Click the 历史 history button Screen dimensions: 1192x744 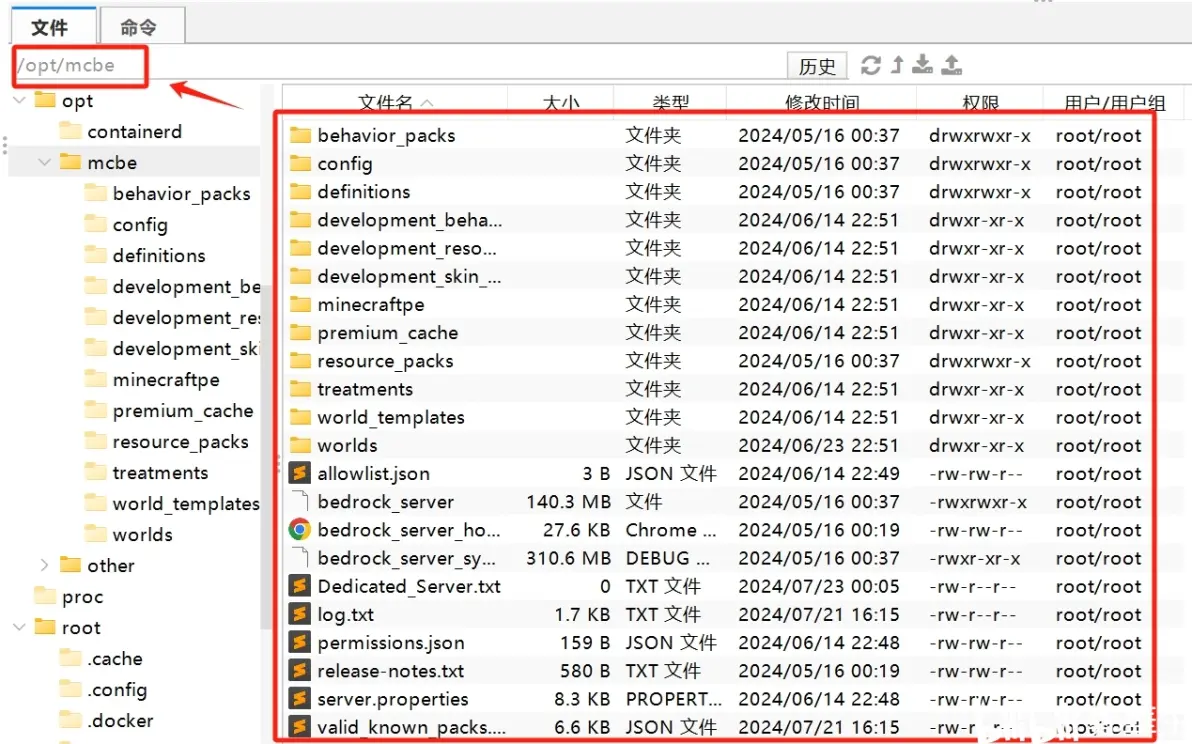(817, 66)
